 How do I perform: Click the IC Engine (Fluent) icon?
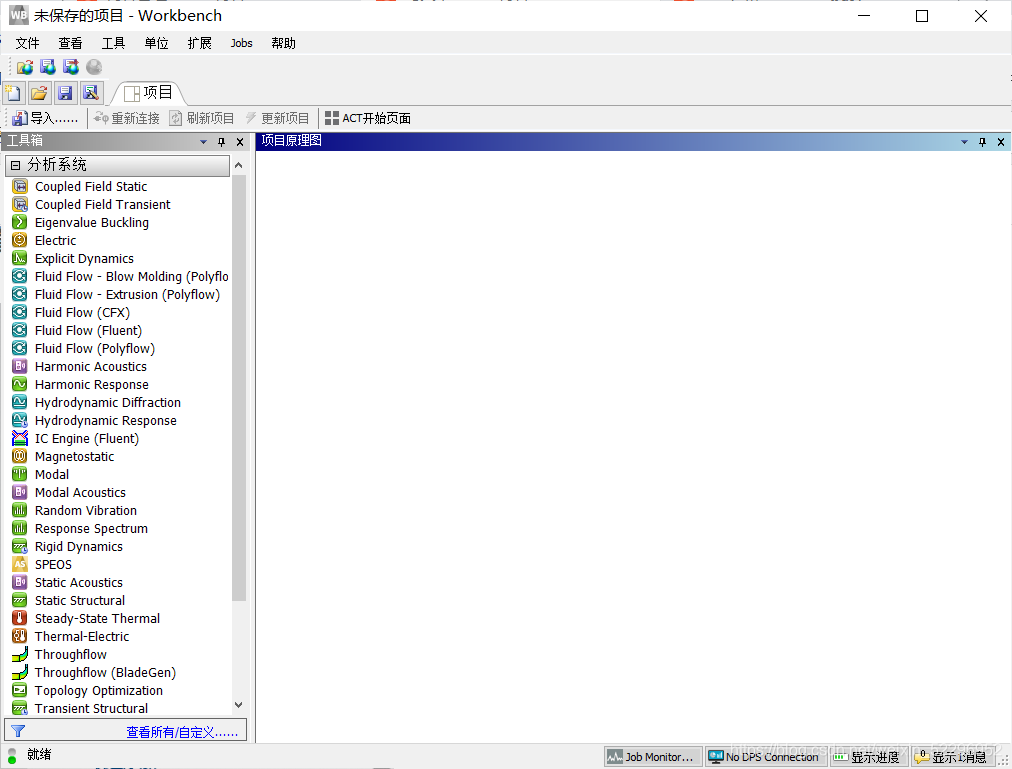pos(20,438)
